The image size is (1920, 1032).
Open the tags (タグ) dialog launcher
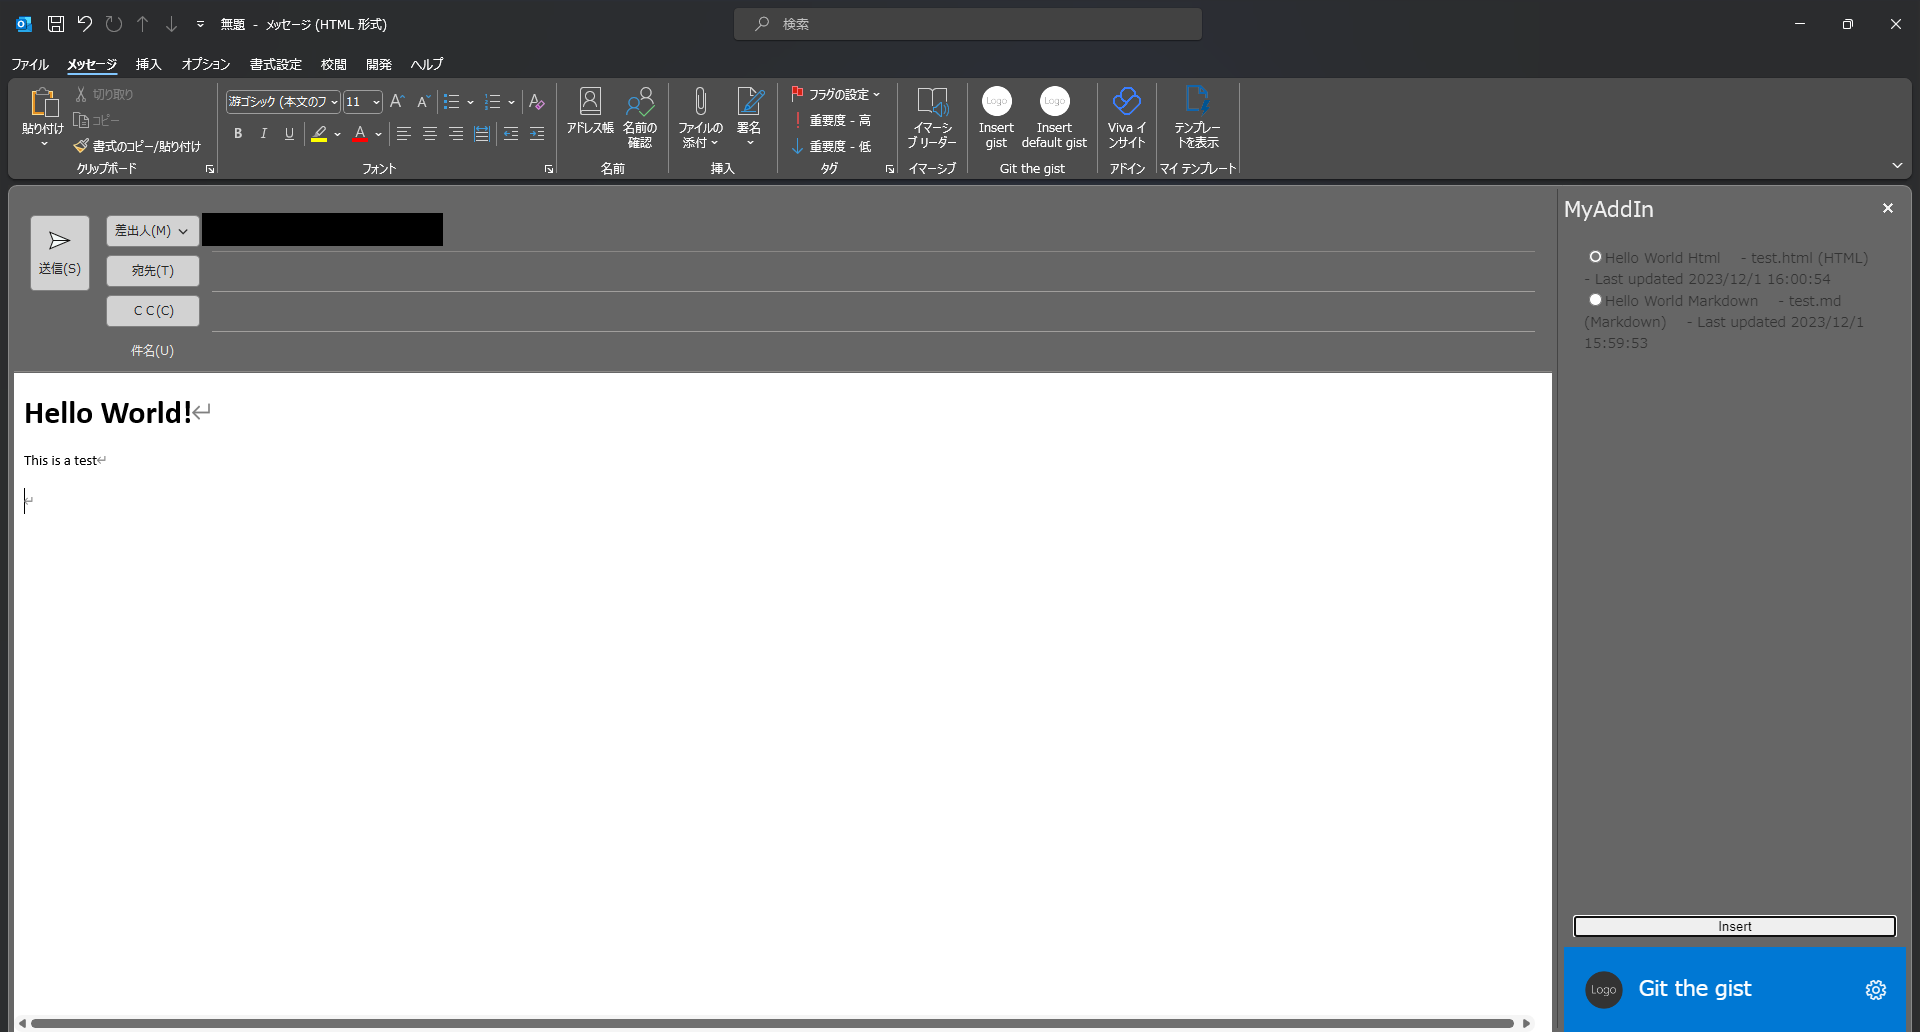(x=890, y=169)
